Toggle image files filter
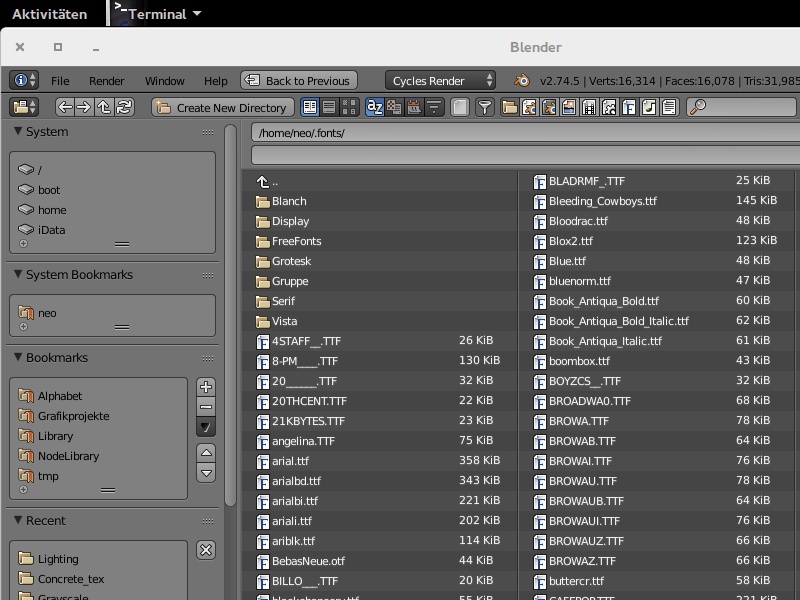Screen dimensions: 800x600 pos(569,107)
